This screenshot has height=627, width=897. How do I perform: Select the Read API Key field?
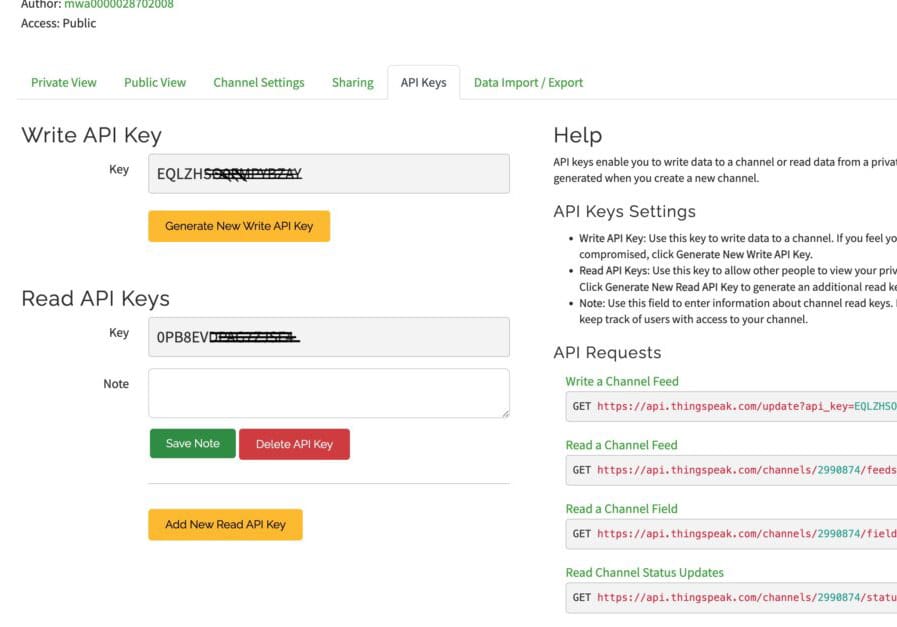[328, 336]
